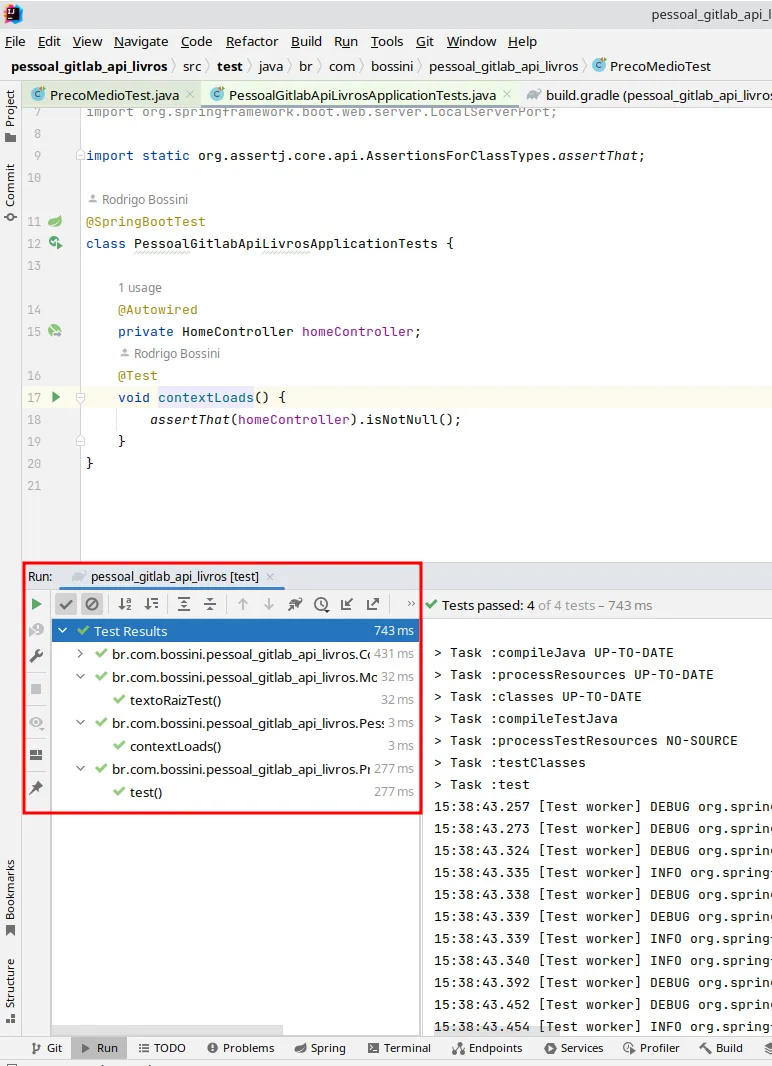Screen dimensions: 772x1066
Task: Open the Tools menu
Action: (x=387, y=41)
